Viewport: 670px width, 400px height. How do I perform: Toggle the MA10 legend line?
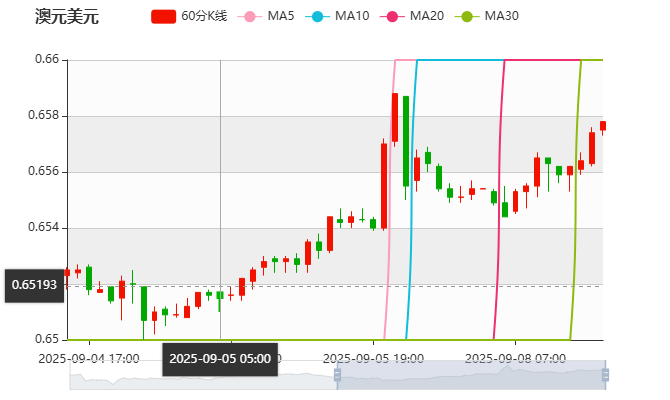[x=337, y=16]
